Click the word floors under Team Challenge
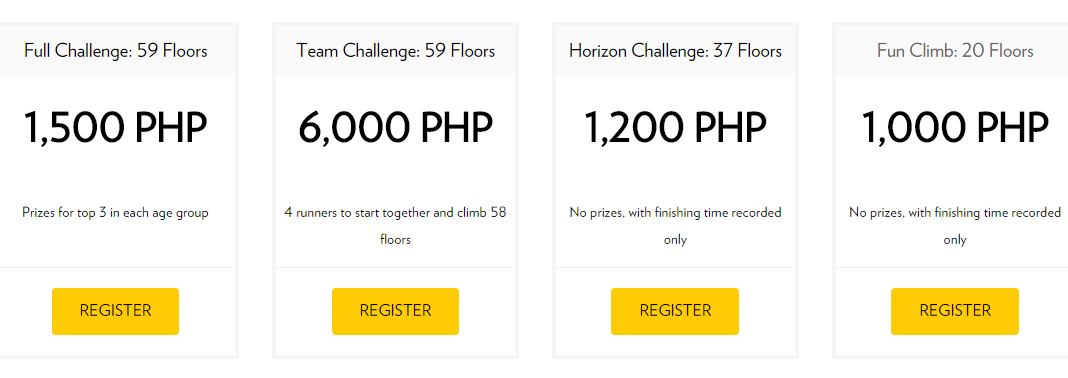The image size is (1068, 378). [x=395, y=240]
